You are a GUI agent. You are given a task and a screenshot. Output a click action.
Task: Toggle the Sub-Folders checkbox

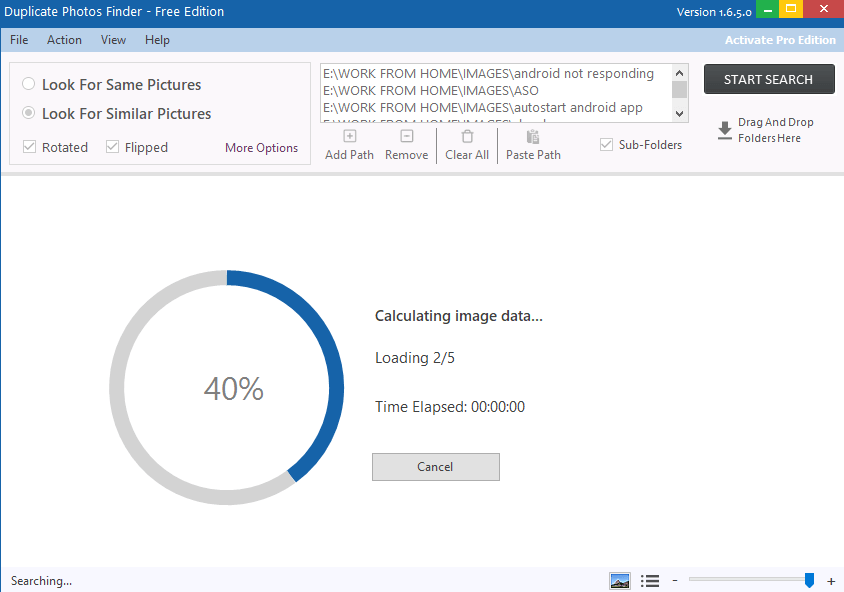(x=607, y=144)
